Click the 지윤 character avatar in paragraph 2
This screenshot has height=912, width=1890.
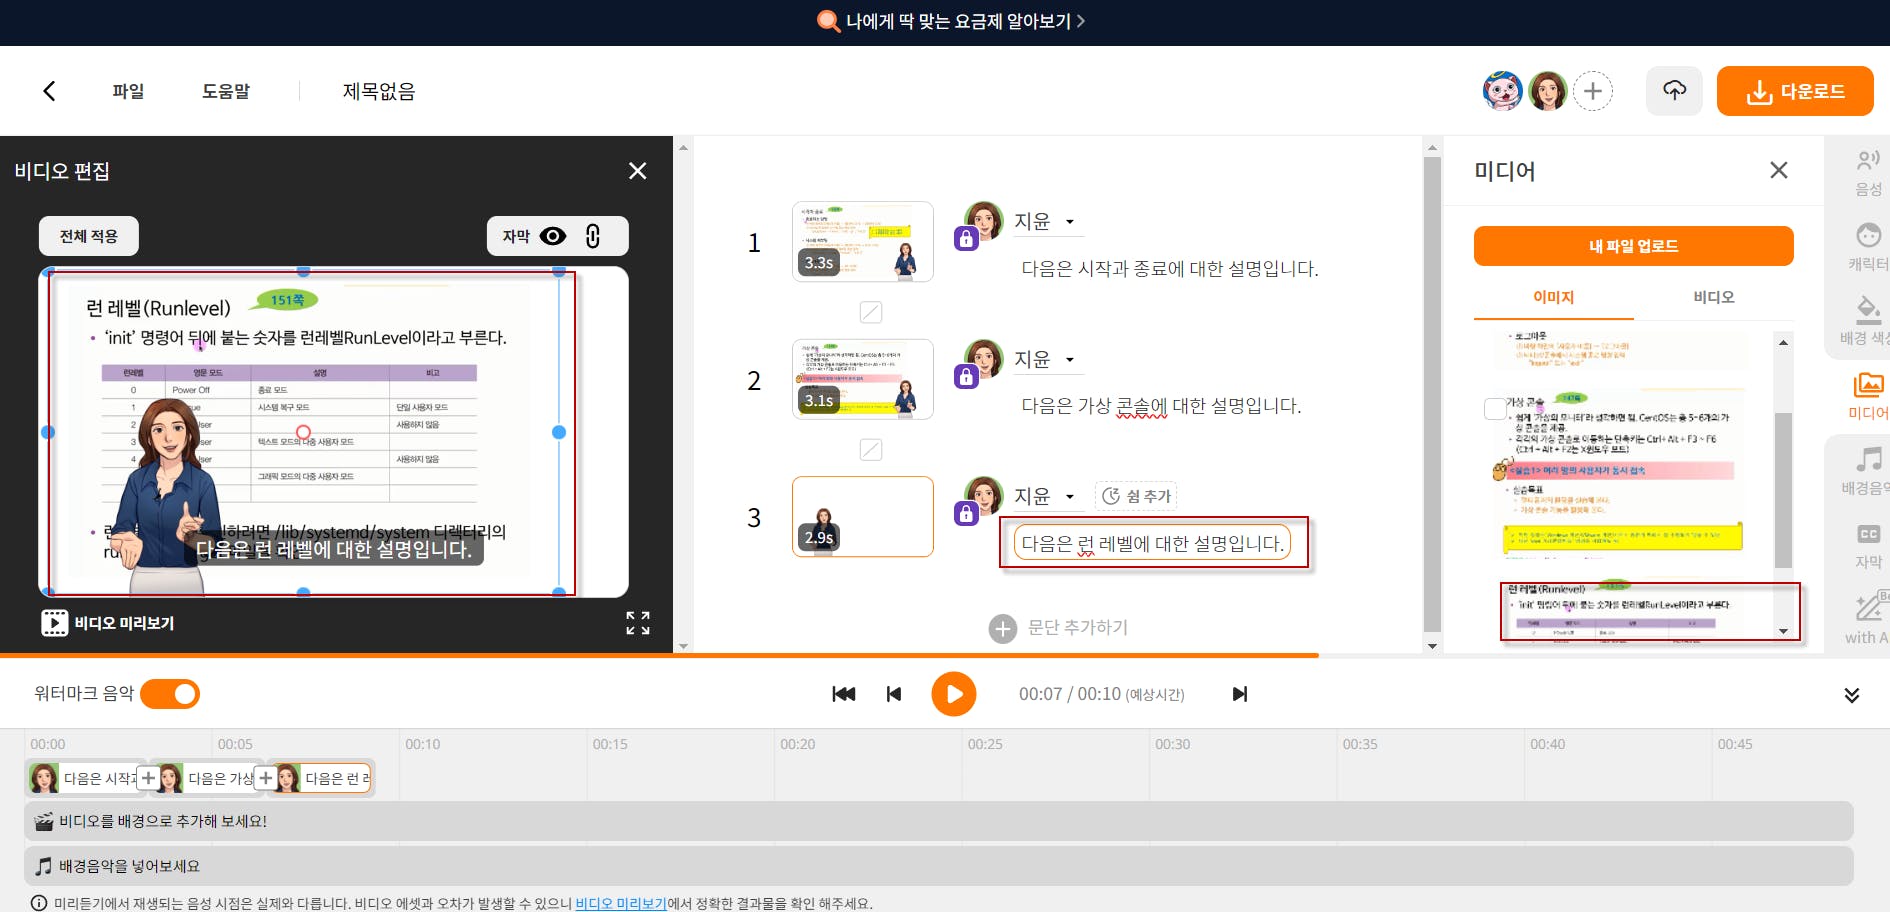coord(984,358)
